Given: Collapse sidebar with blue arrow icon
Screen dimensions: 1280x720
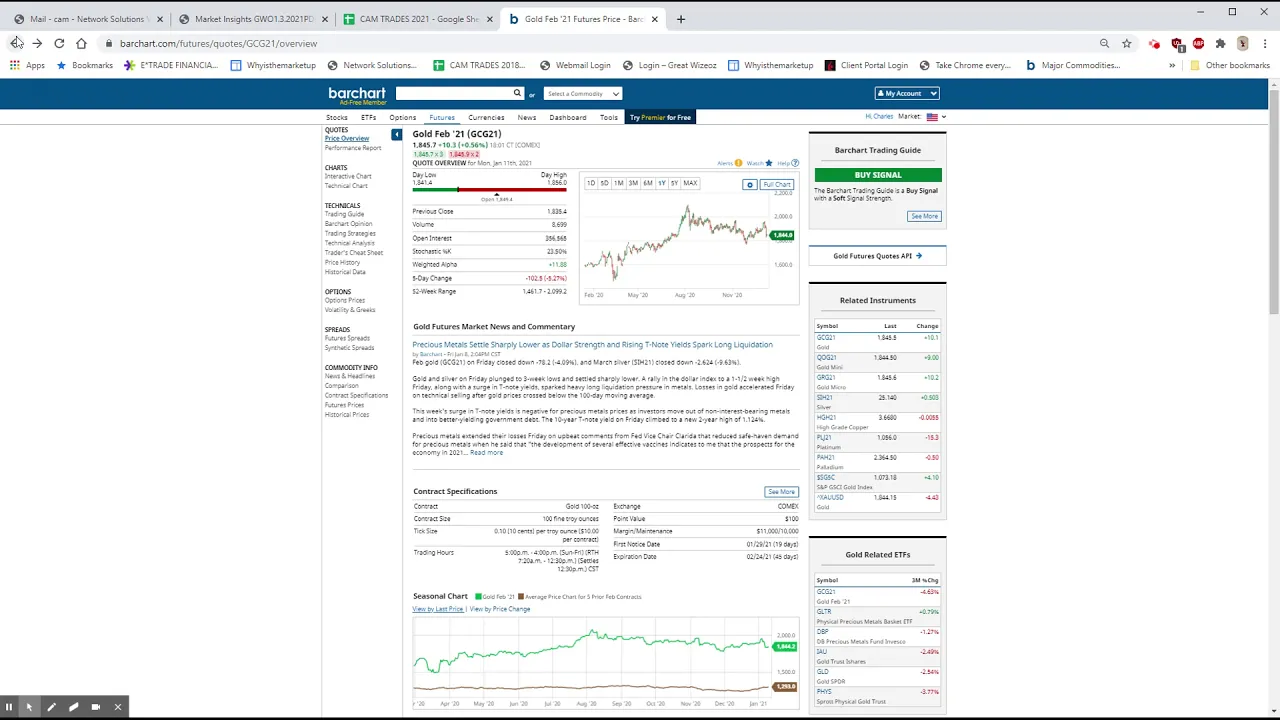Looking at the screenshot, I should [x=397, y=134].
